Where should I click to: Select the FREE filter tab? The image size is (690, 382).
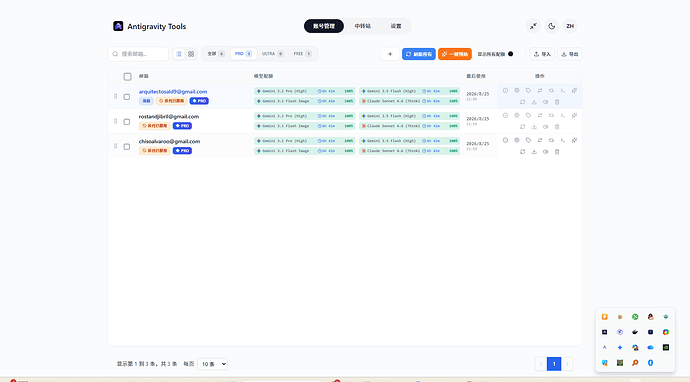[x=302, y=54]
